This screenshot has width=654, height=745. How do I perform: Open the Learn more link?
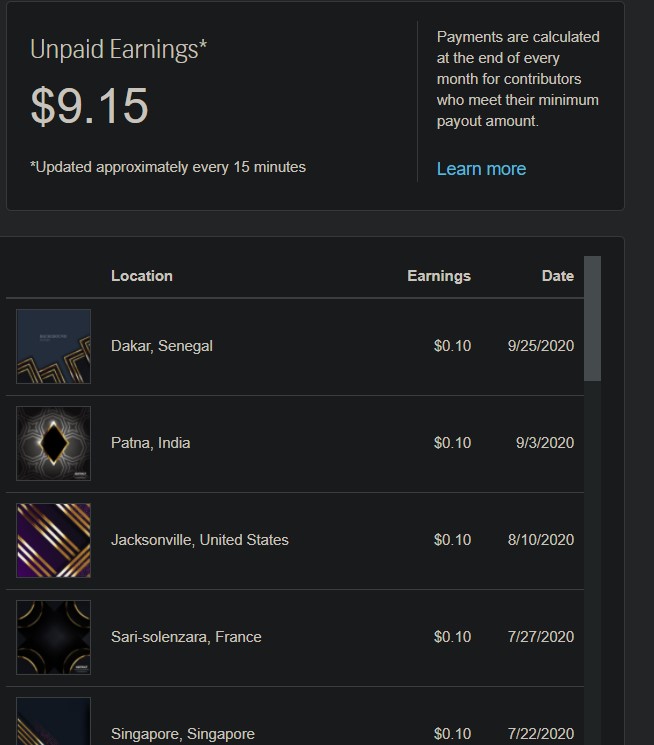click(481, 169)
